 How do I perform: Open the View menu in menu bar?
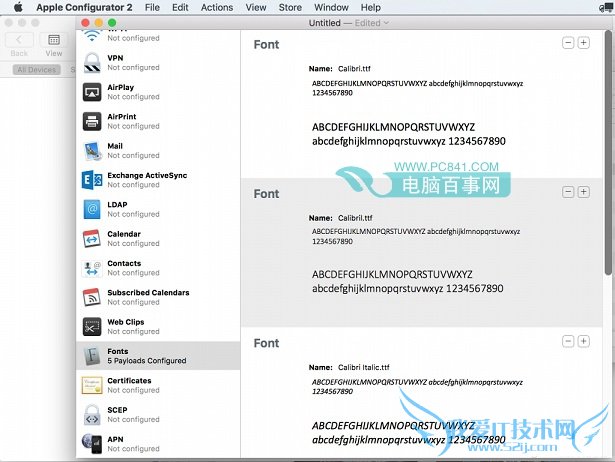[x=256, y=7]
